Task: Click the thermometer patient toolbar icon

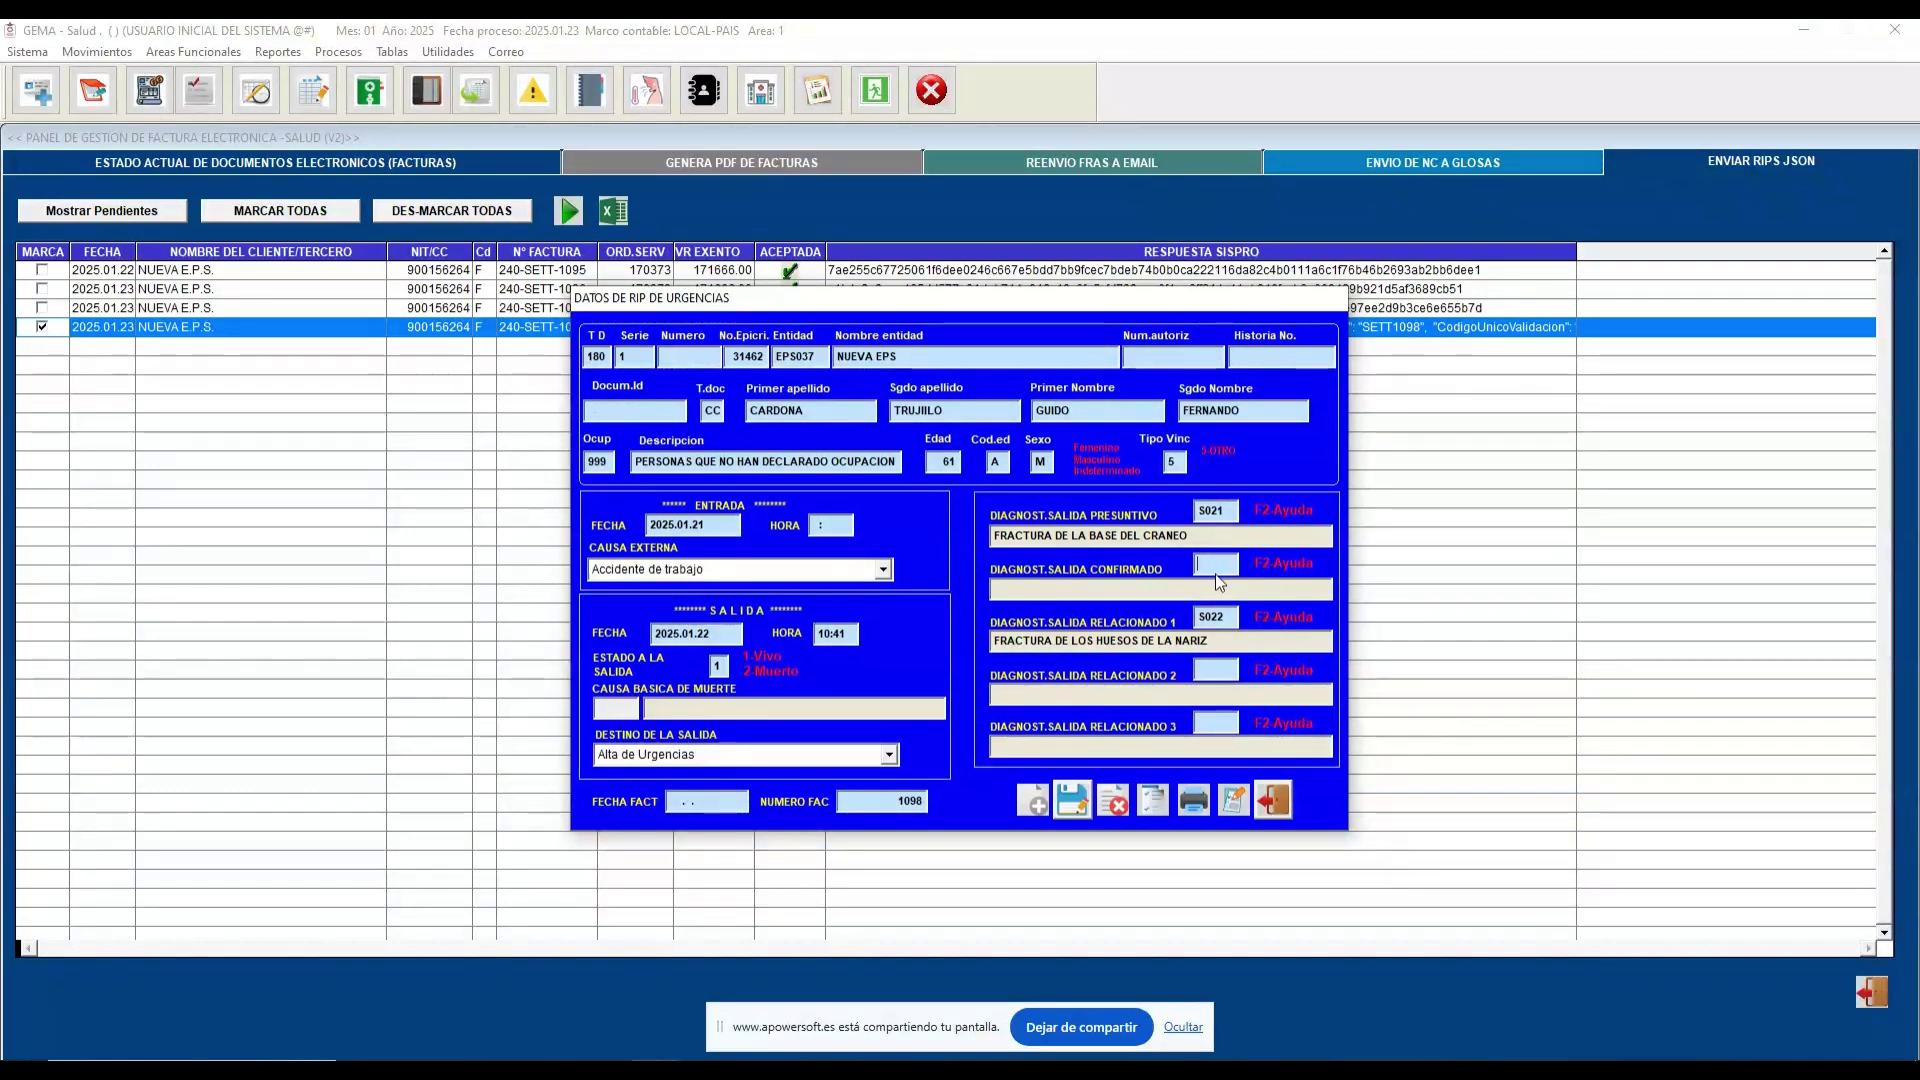Action: point(647,91)
